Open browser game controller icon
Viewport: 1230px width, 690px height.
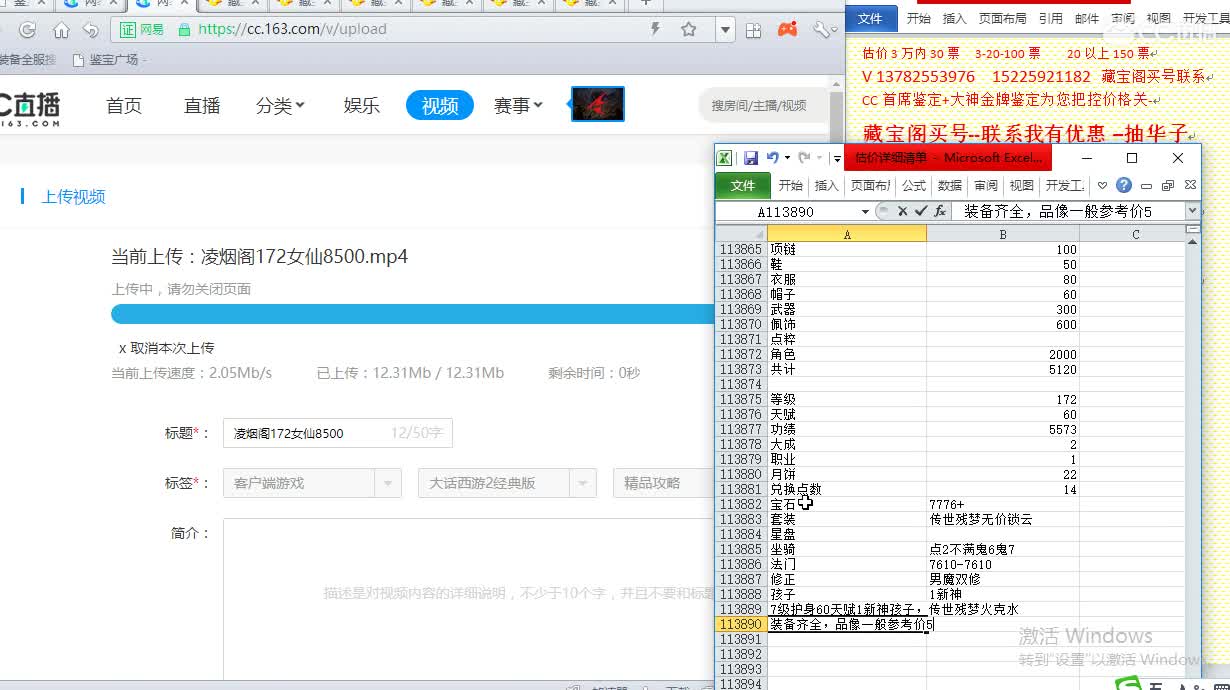(x=788, y=29)
